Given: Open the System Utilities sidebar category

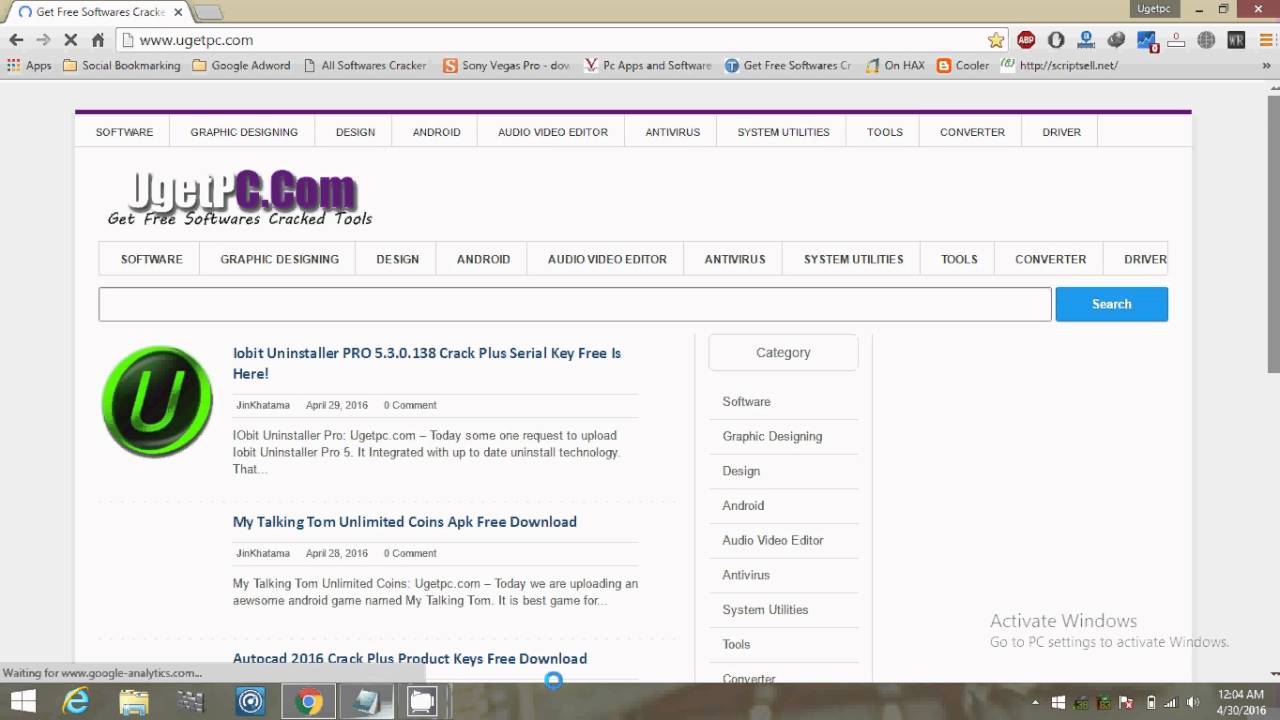Looking at the screenshot, I should click(x=765, y=610).
